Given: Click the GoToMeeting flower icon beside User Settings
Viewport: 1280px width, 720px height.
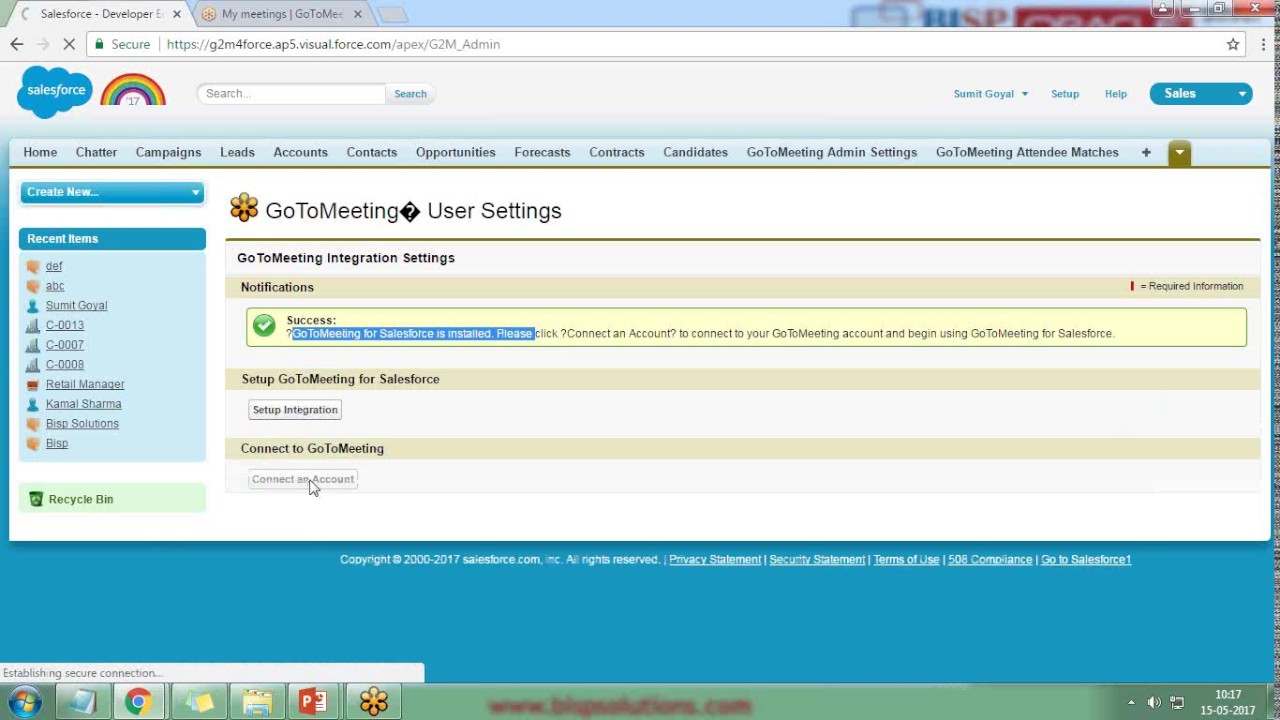Looking at the screenshot, I should point(244,208).
